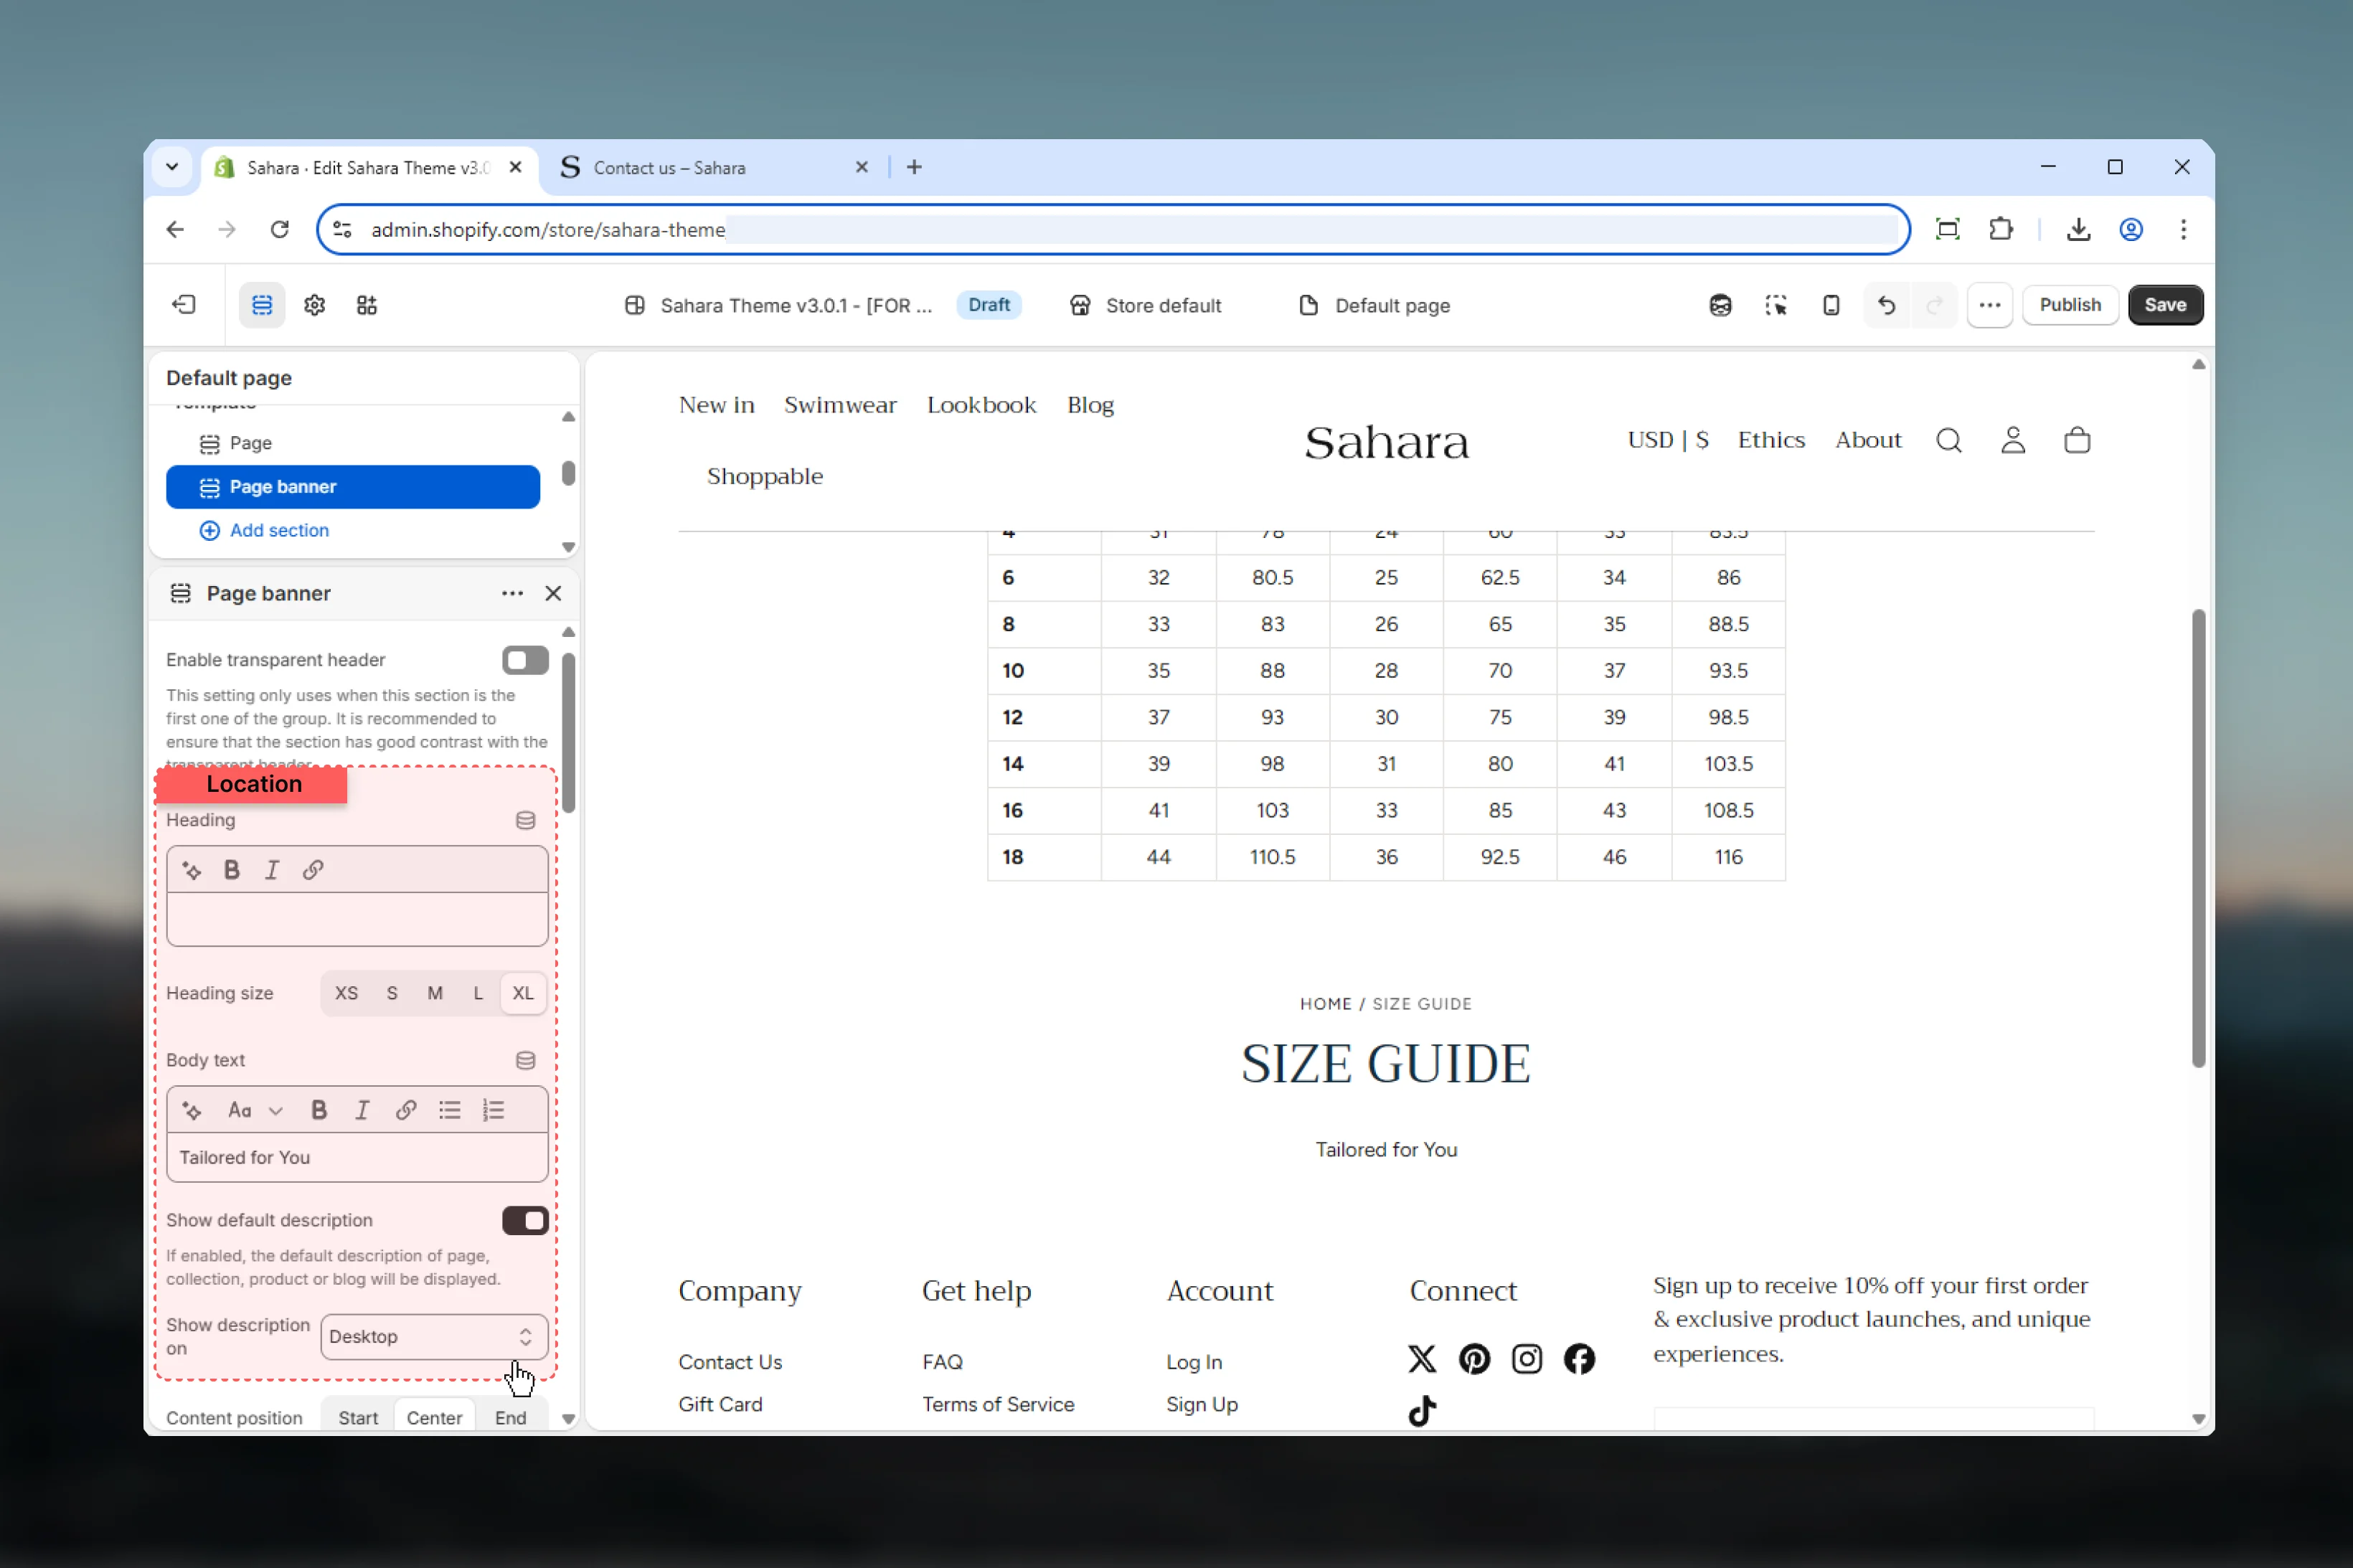Open the Sections panel icon
Image resolution: width=2353 pixels, height=1568 pixels.
[262, 305]
